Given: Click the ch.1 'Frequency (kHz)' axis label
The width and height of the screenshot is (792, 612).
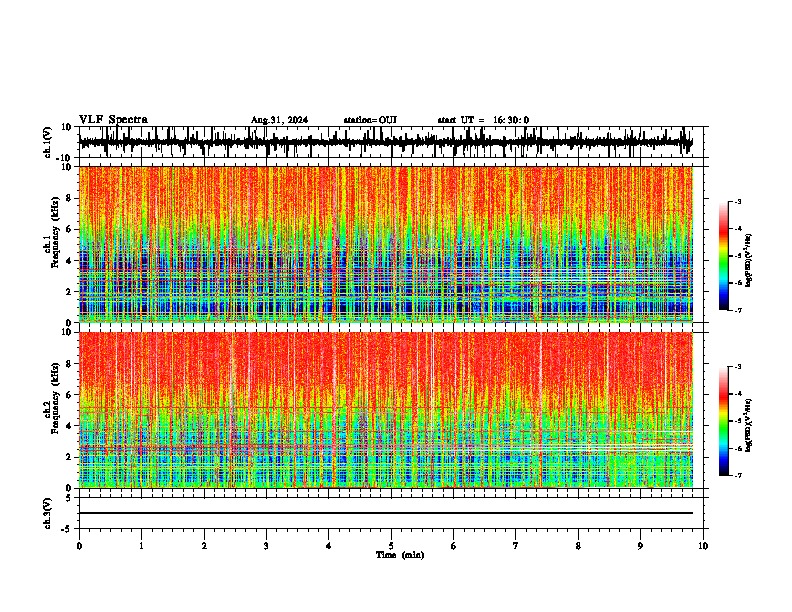Looking at the screenshot, I should pos(55,233).
